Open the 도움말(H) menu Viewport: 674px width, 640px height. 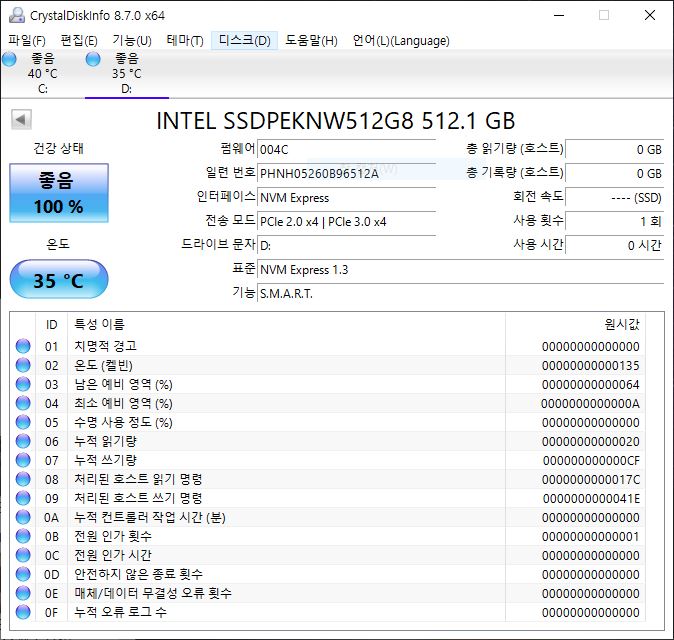[312, 41]
